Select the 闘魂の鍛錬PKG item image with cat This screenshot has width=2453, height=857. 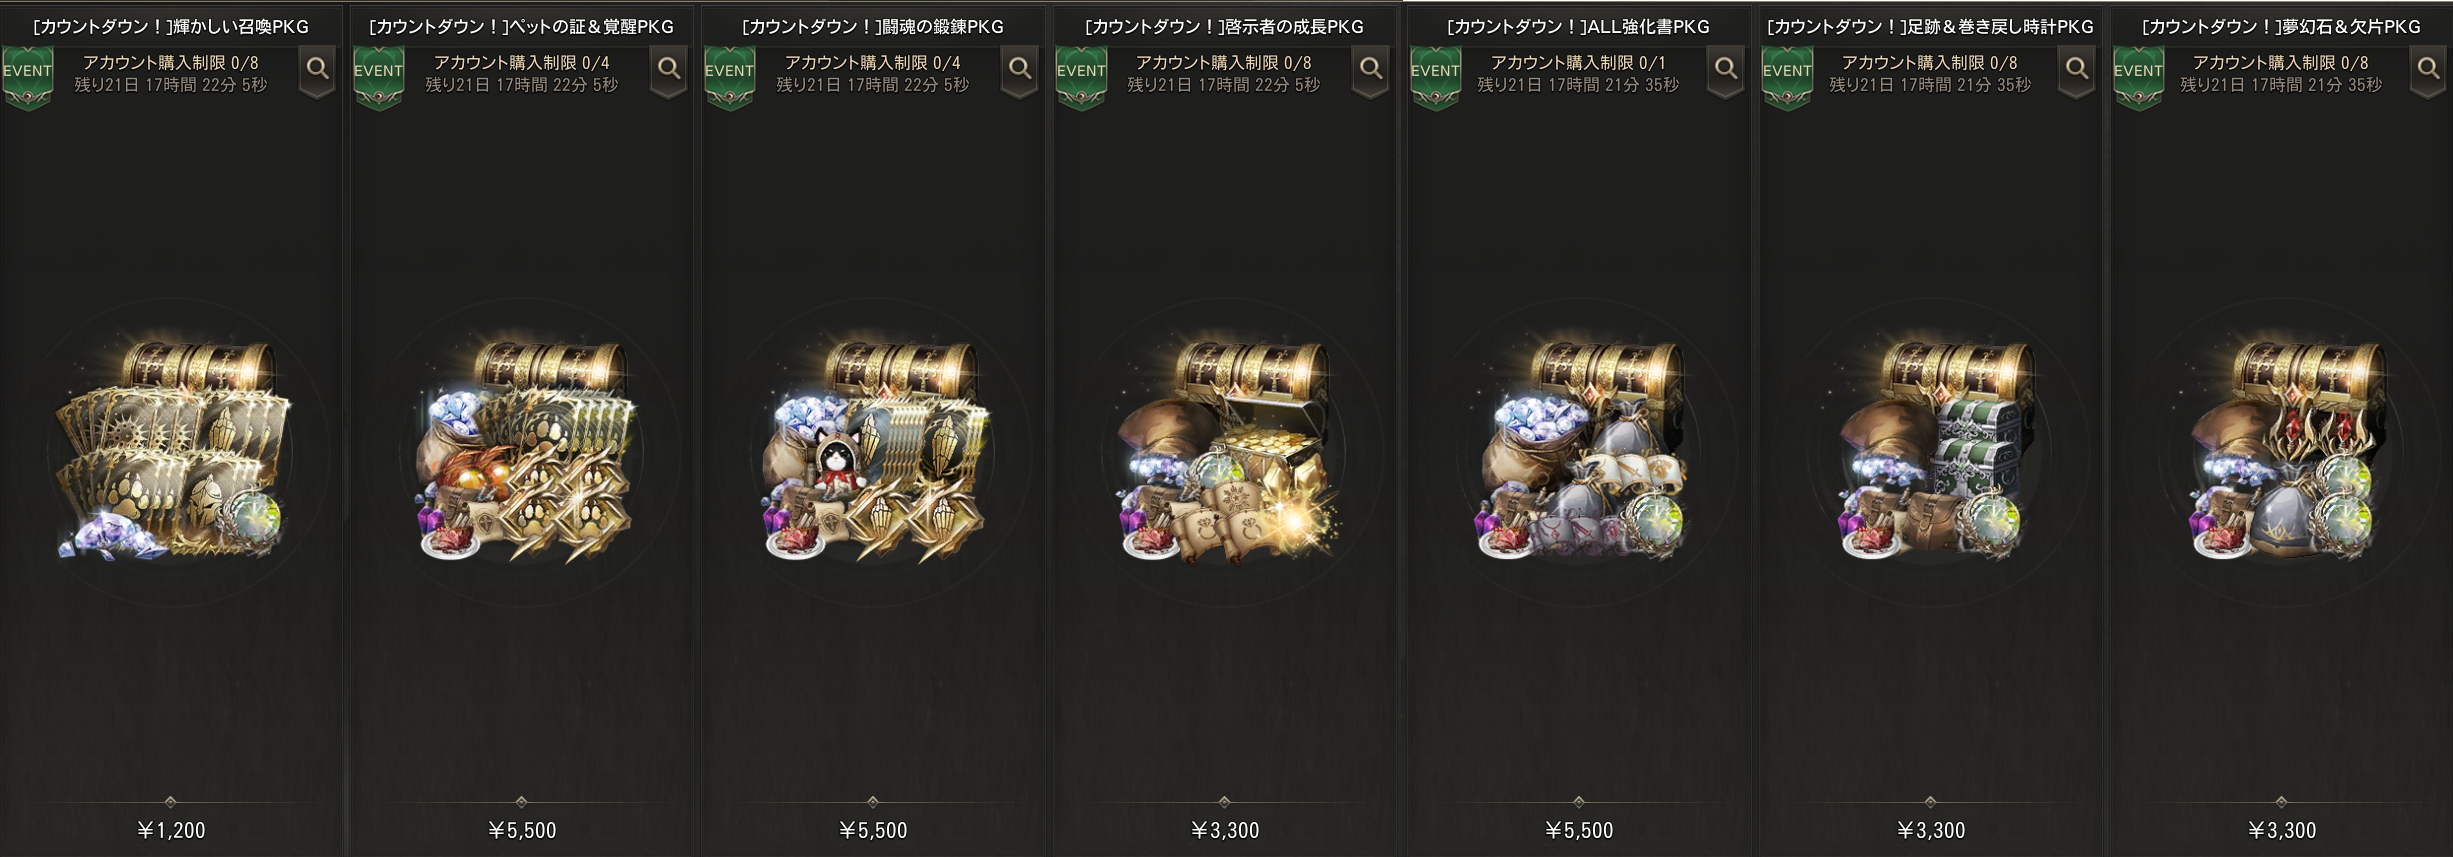tap(875, 449)
